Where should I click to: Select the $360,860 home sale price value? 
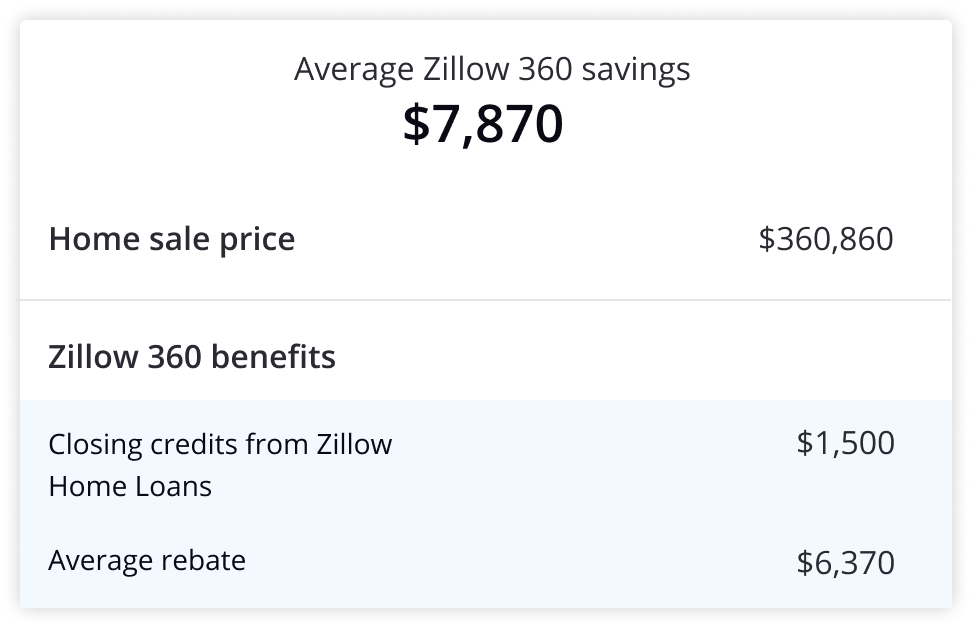point(826,239)
